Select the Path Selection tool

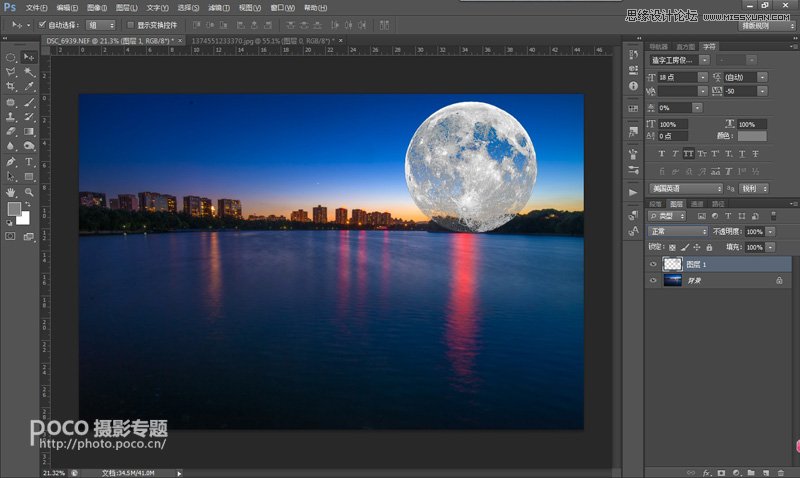click(x=11, y=177)
